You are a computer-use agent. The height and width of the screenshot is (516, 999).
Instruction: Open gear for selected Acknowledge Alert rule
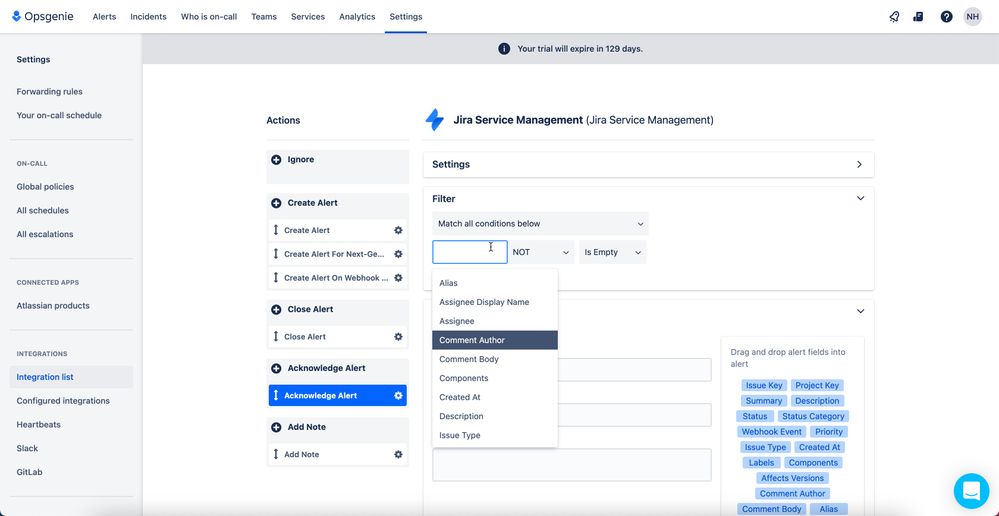point(398,396)
